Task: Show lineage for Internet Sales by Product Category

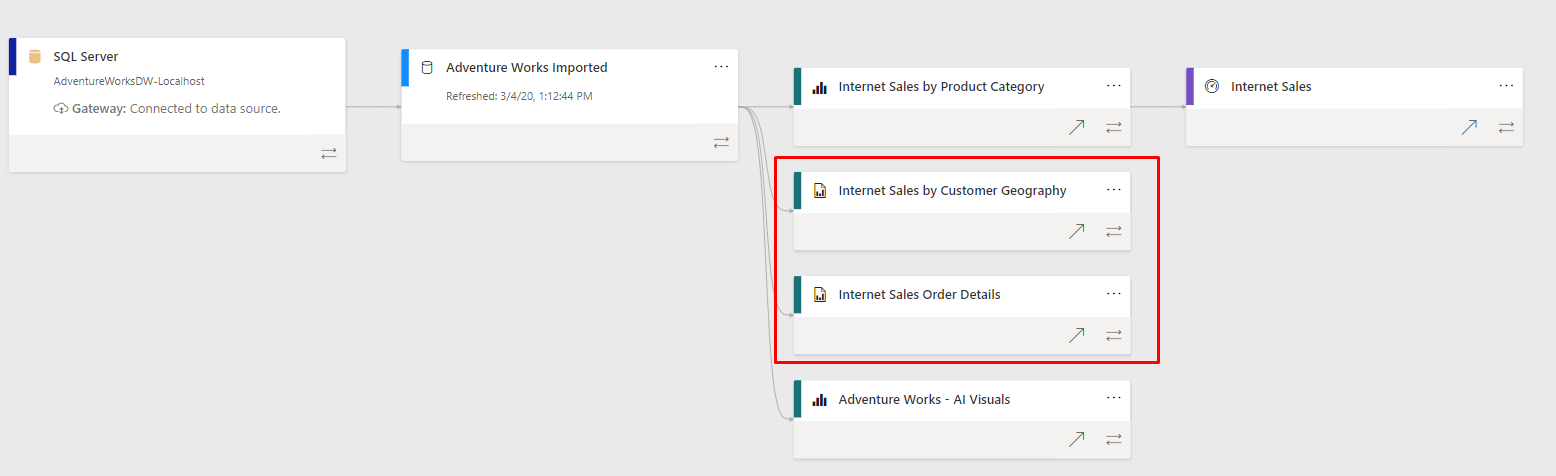Action: click(x=1114, y=127)
